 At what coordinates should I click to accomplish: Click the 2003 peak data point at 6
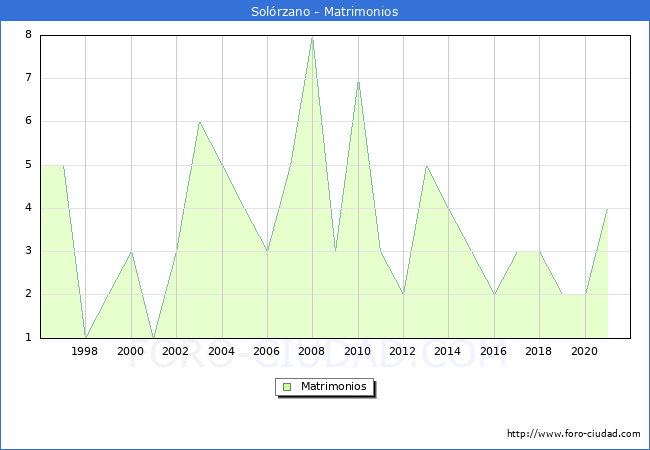pyautogui.click(x=199, y=122)
